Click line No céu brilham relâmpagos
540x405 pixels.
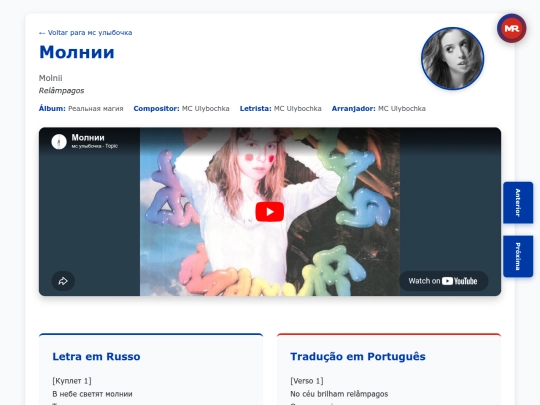click(x=339, y=394)
